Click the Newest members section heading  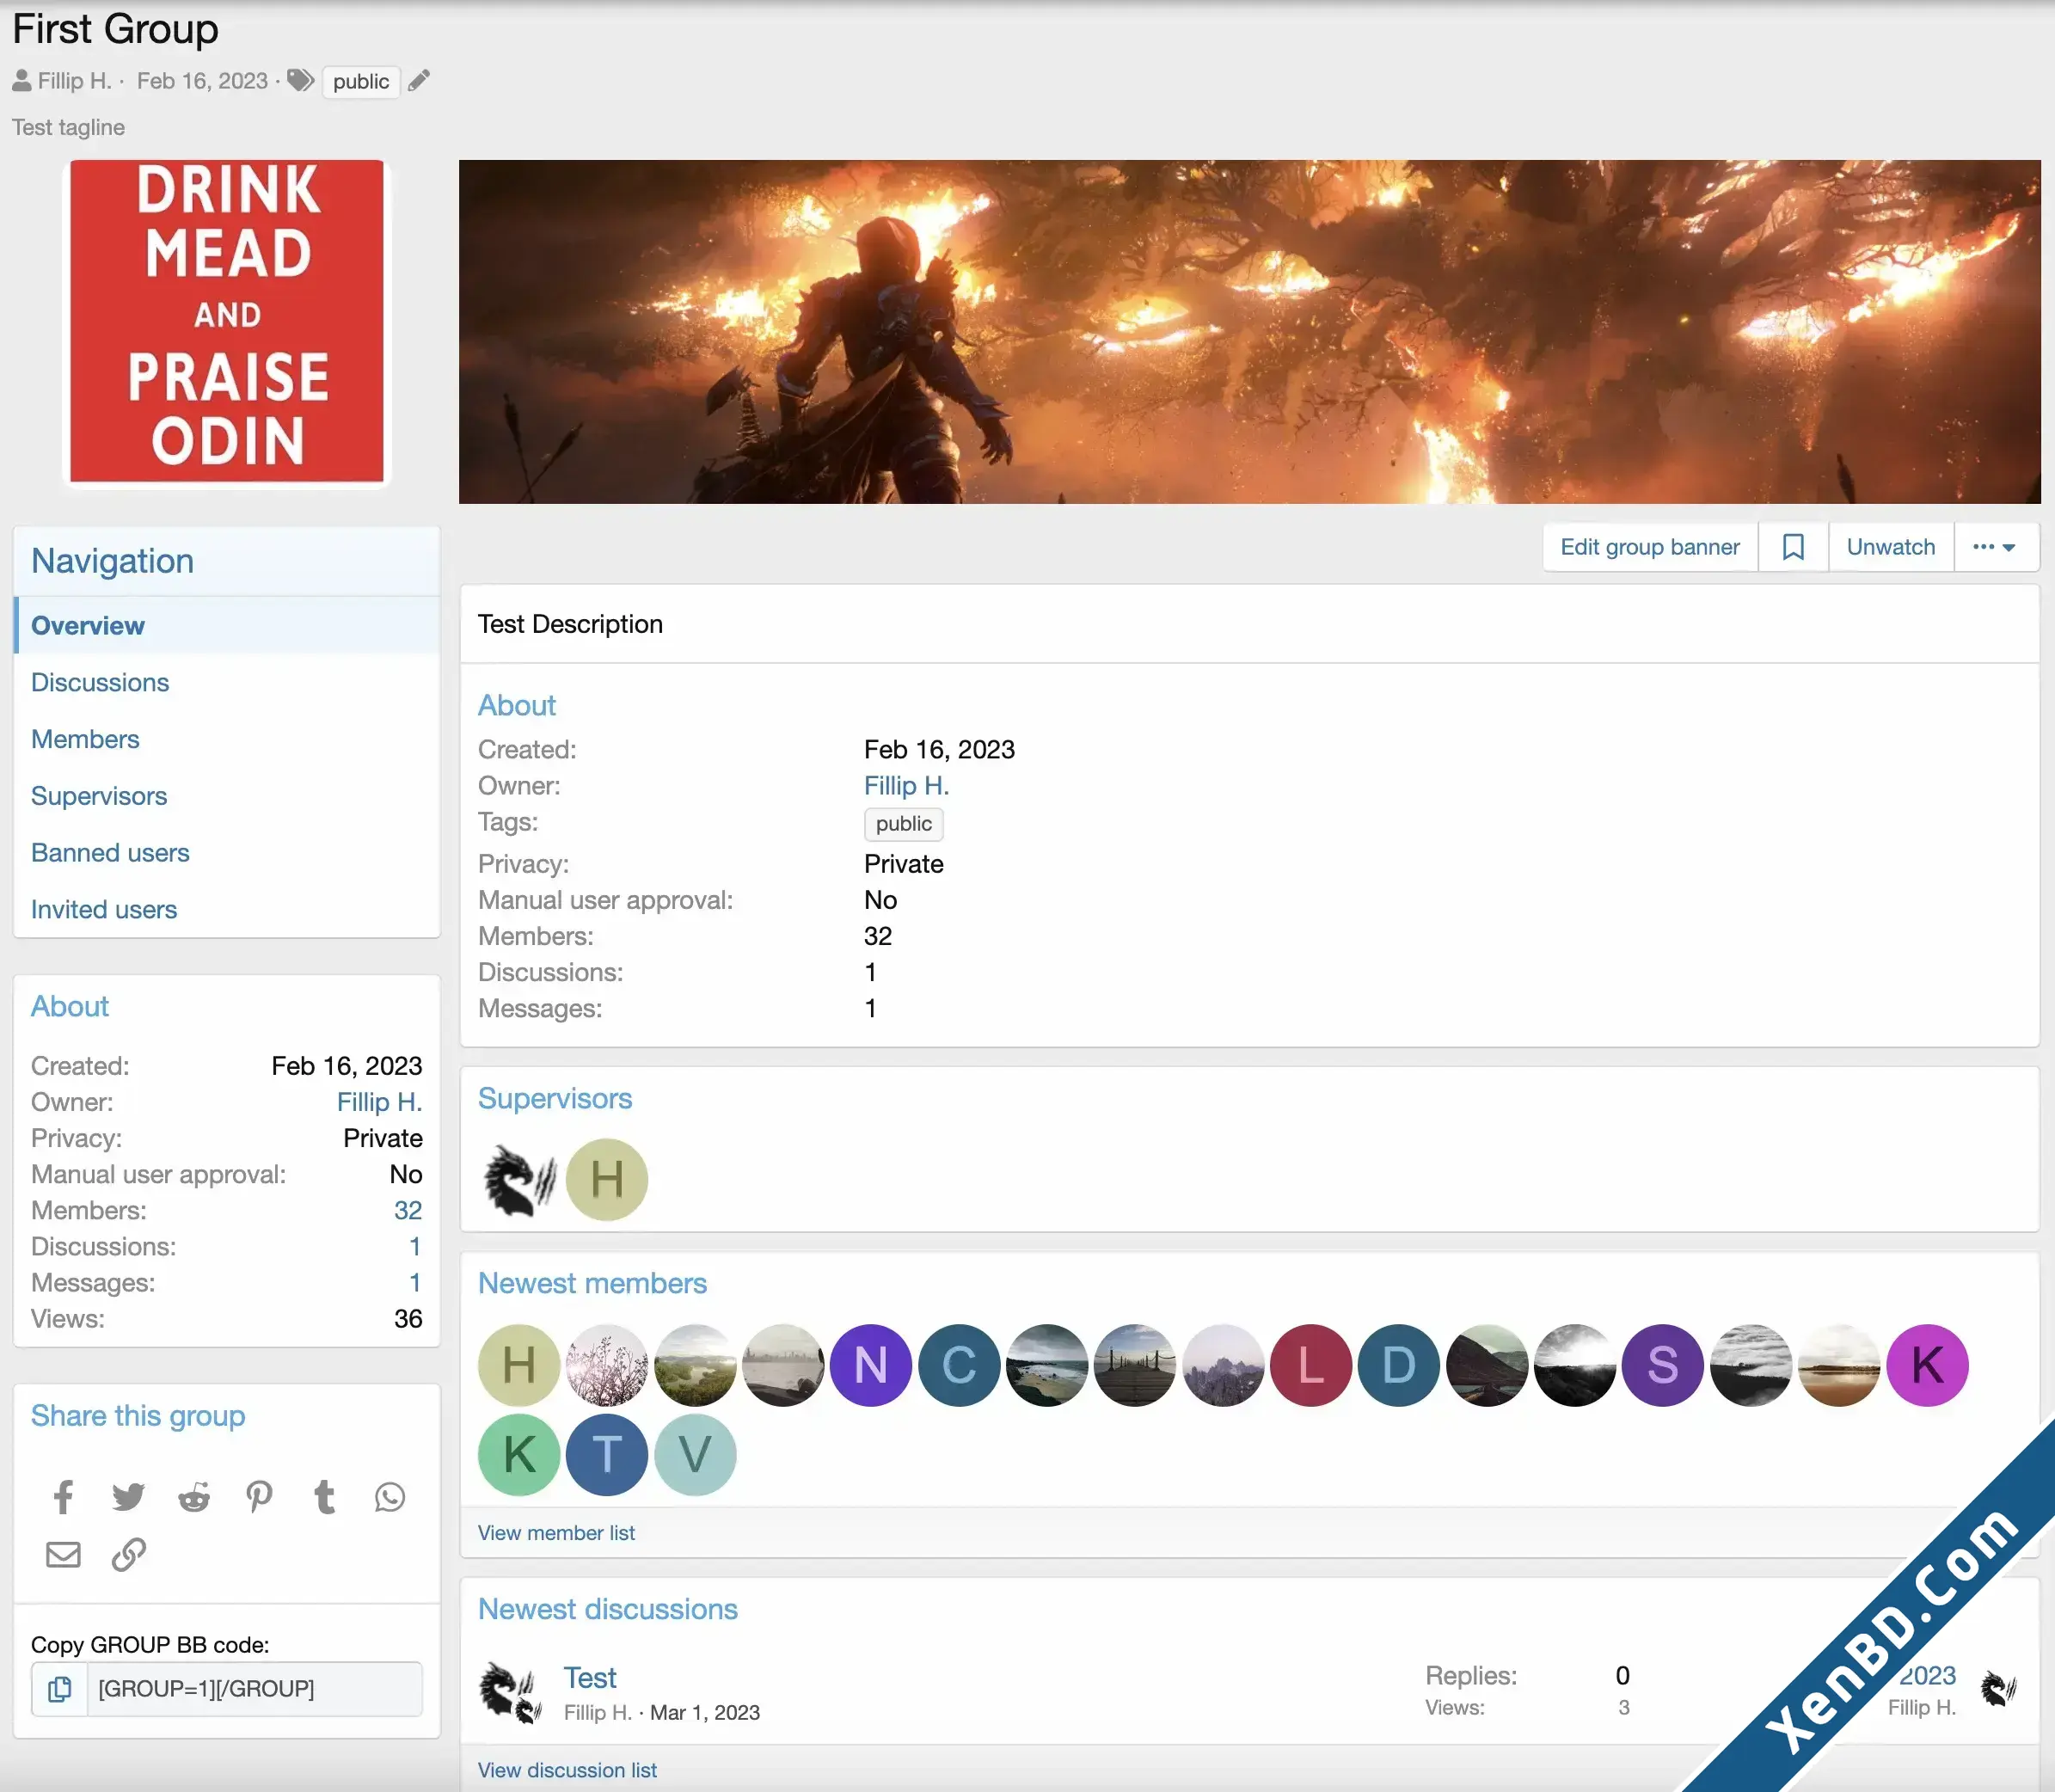click(x=592, y=1284)
